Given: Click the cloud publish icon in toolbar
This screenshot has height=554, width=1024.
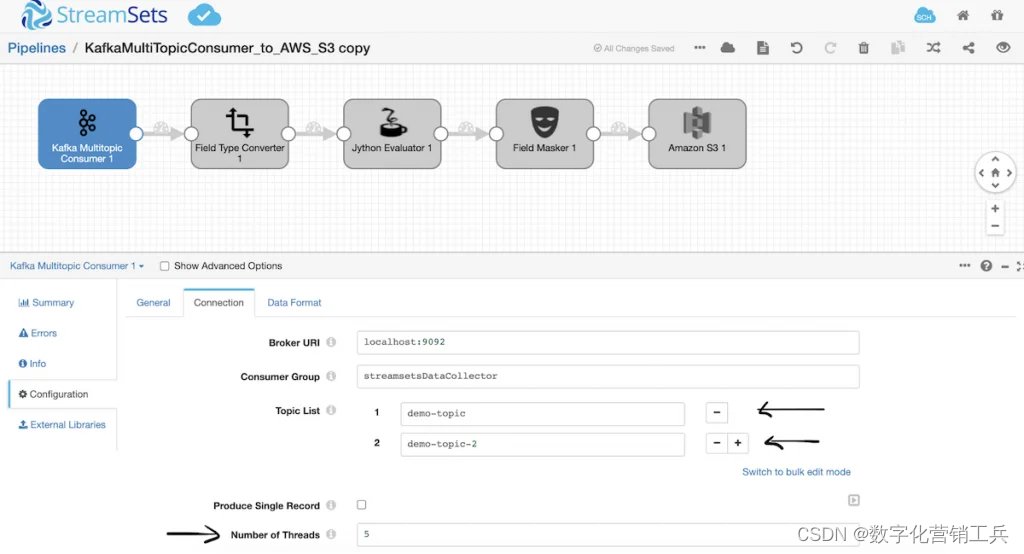Looking at the screenshot, I should coord(728,48).
